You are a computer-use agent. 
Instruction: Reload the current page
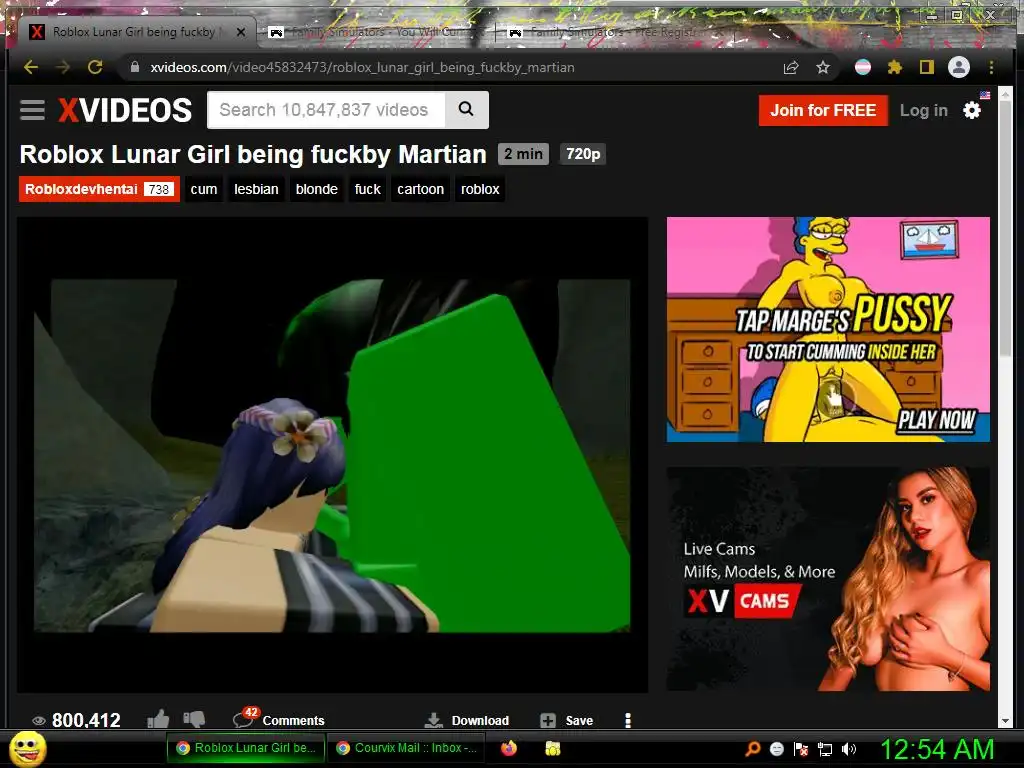(95, 67)
